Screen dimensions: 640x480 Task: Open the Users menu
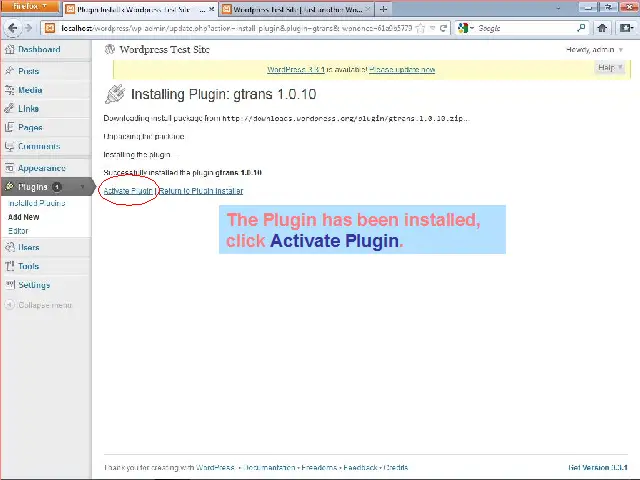click(x=29, y=247)
